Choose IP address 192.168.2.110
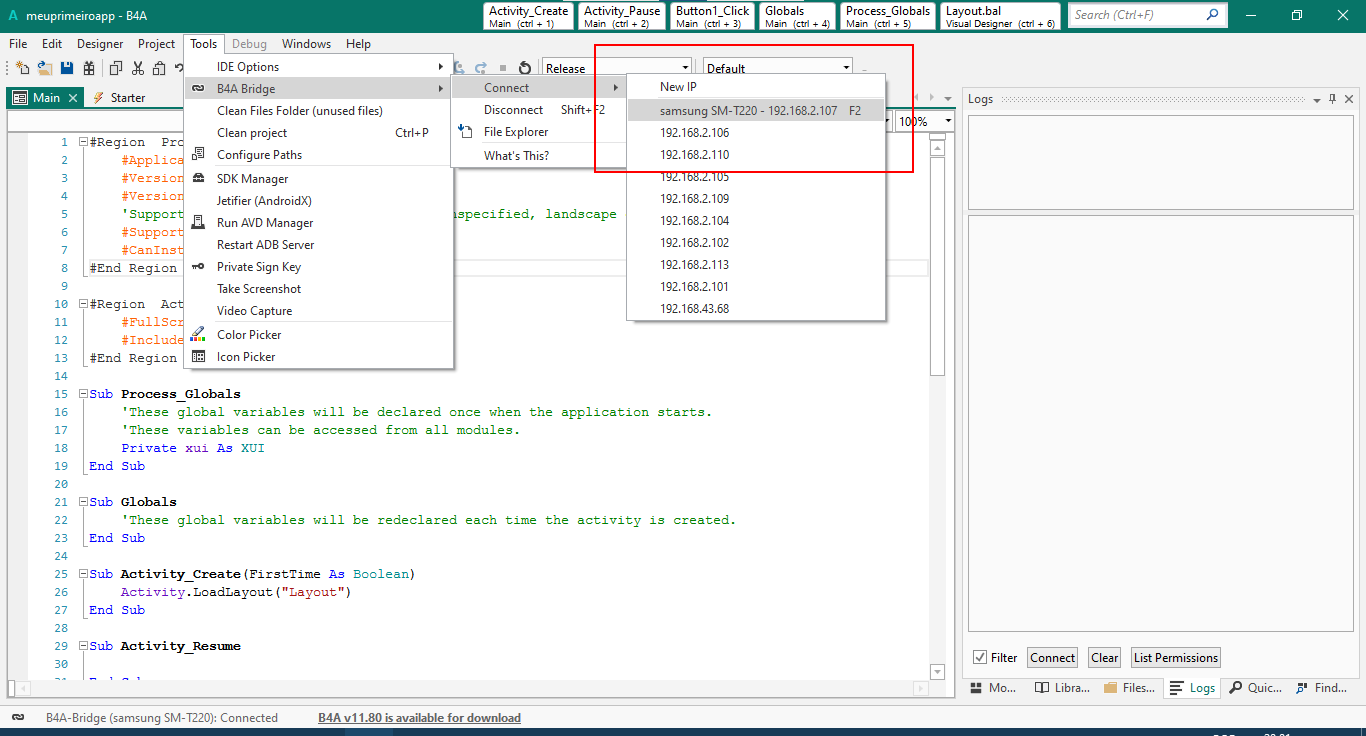Image resolution: width=1366 pixels, height=736 pixels. (x=756, y=155)
